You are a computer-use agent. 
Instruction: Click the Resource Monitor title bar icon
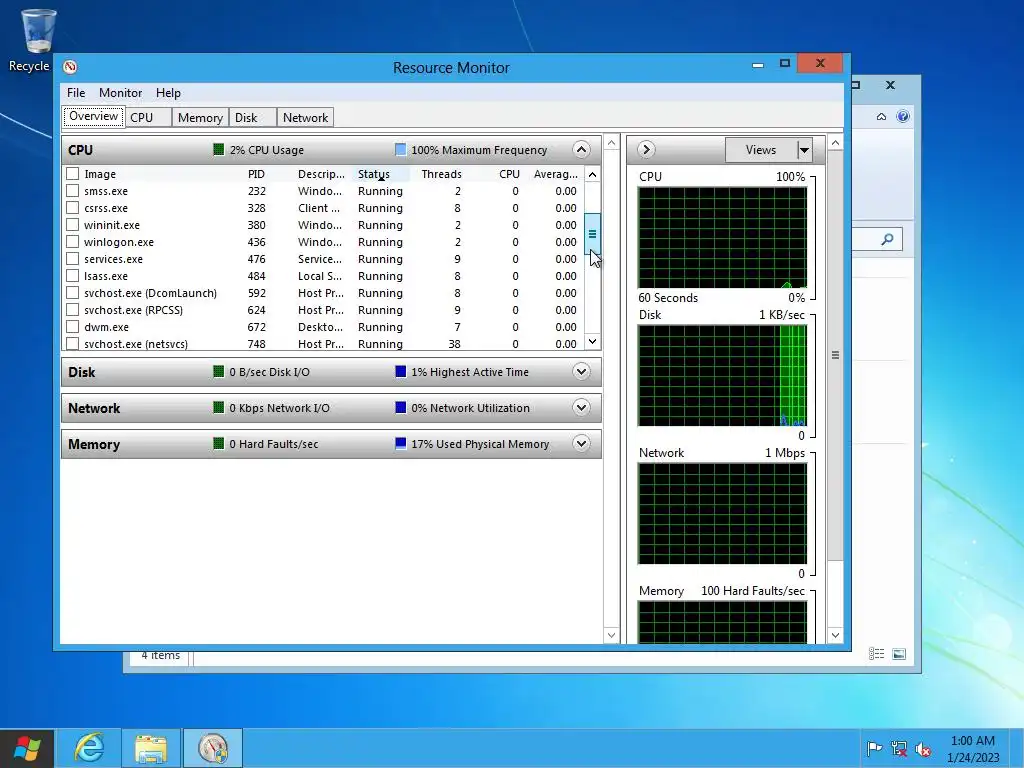pyautogui.click(x=70, y=67)
